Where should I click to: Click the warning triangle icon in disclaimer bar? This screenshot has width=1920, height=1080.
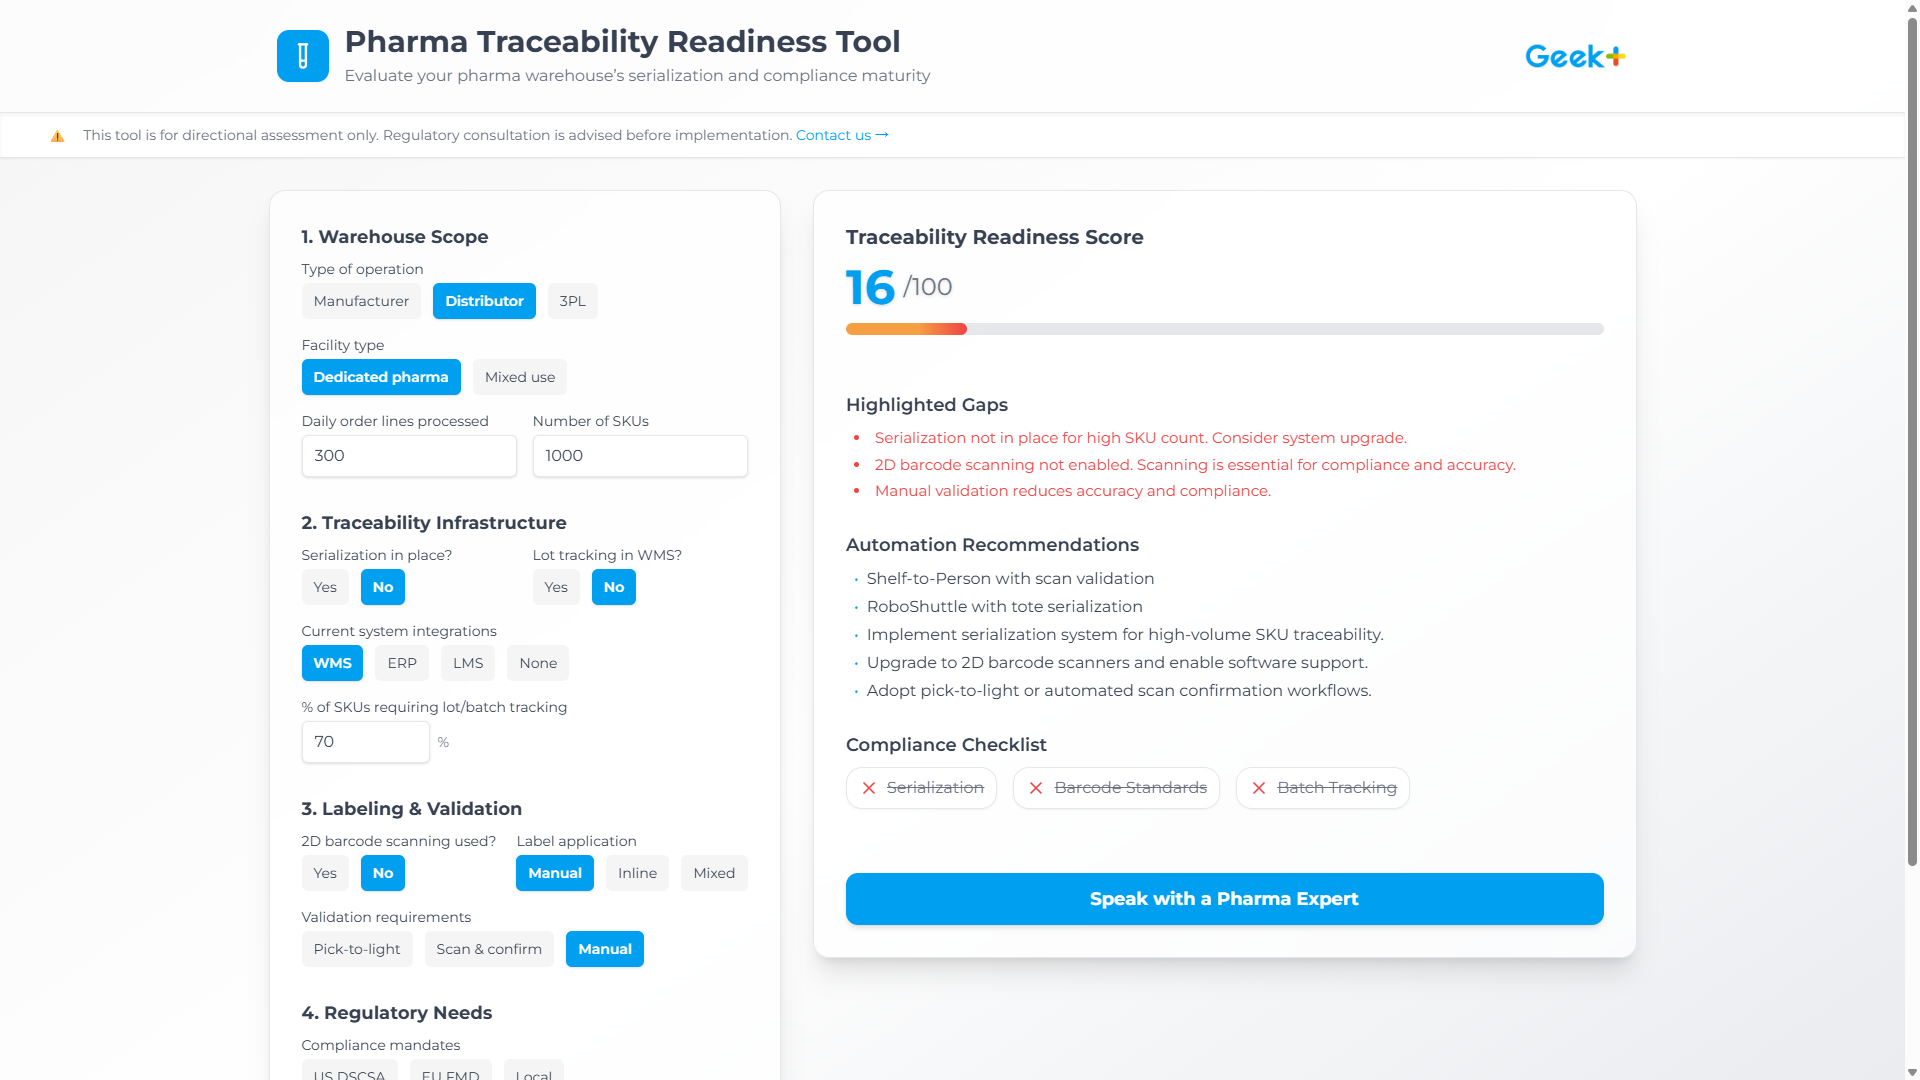tap(57, 135)
